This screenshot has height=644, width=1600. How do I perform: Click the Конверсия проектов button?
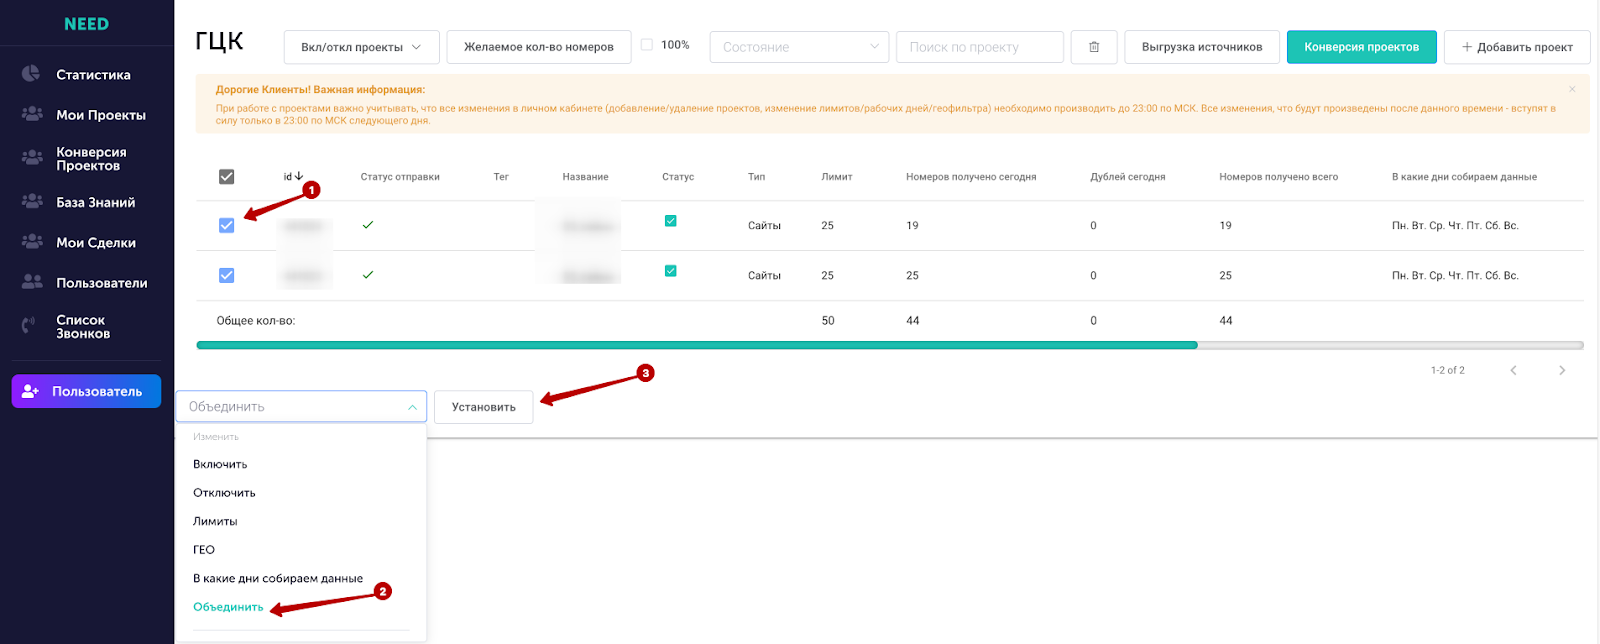pos(1361,47)
